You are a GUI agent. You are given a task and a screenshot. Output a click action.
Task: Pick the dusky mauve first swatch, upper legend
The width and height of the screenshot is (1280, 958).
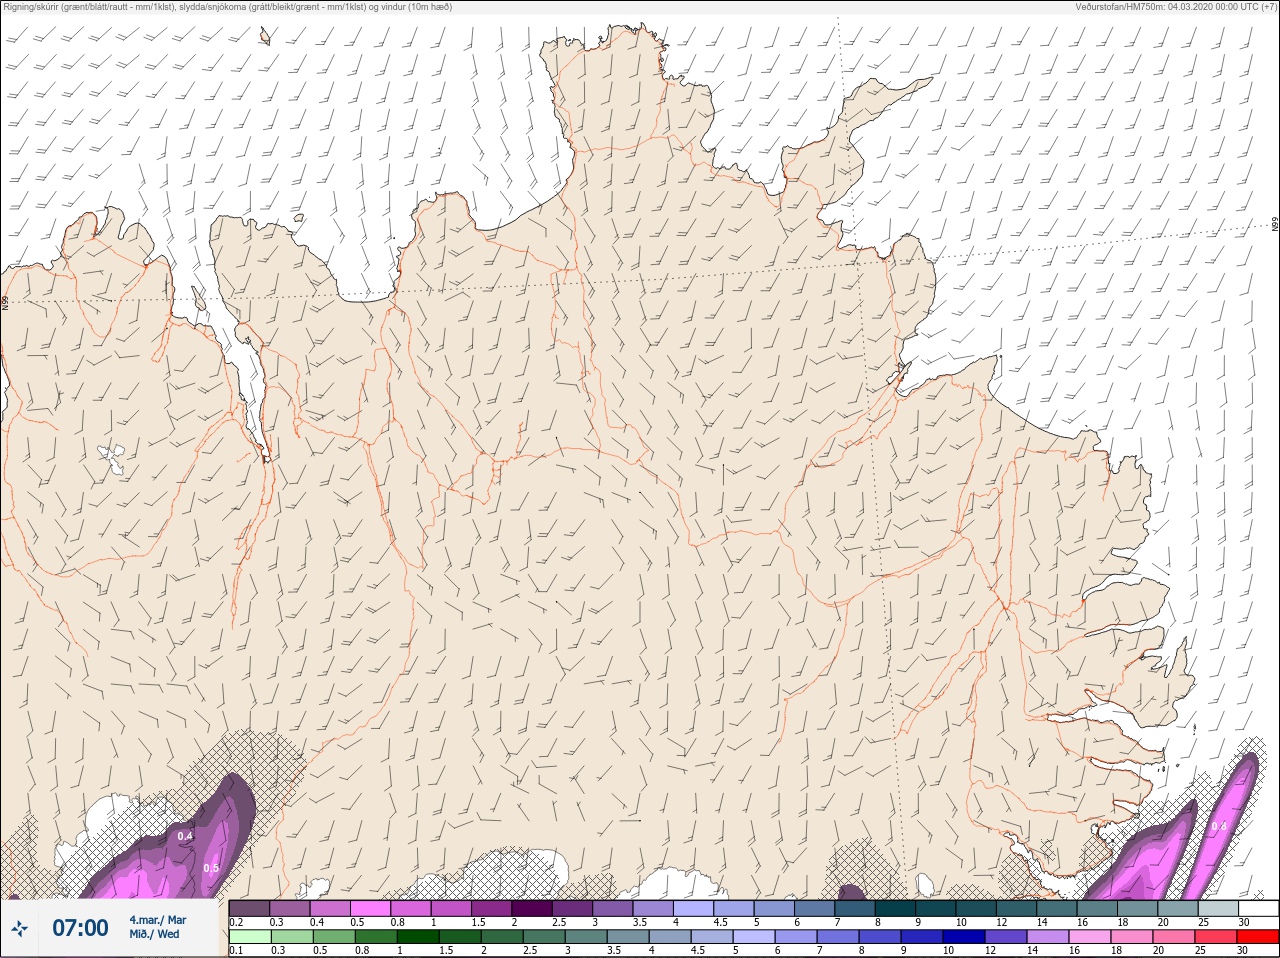pyautogui.click(x=250, y=908)
